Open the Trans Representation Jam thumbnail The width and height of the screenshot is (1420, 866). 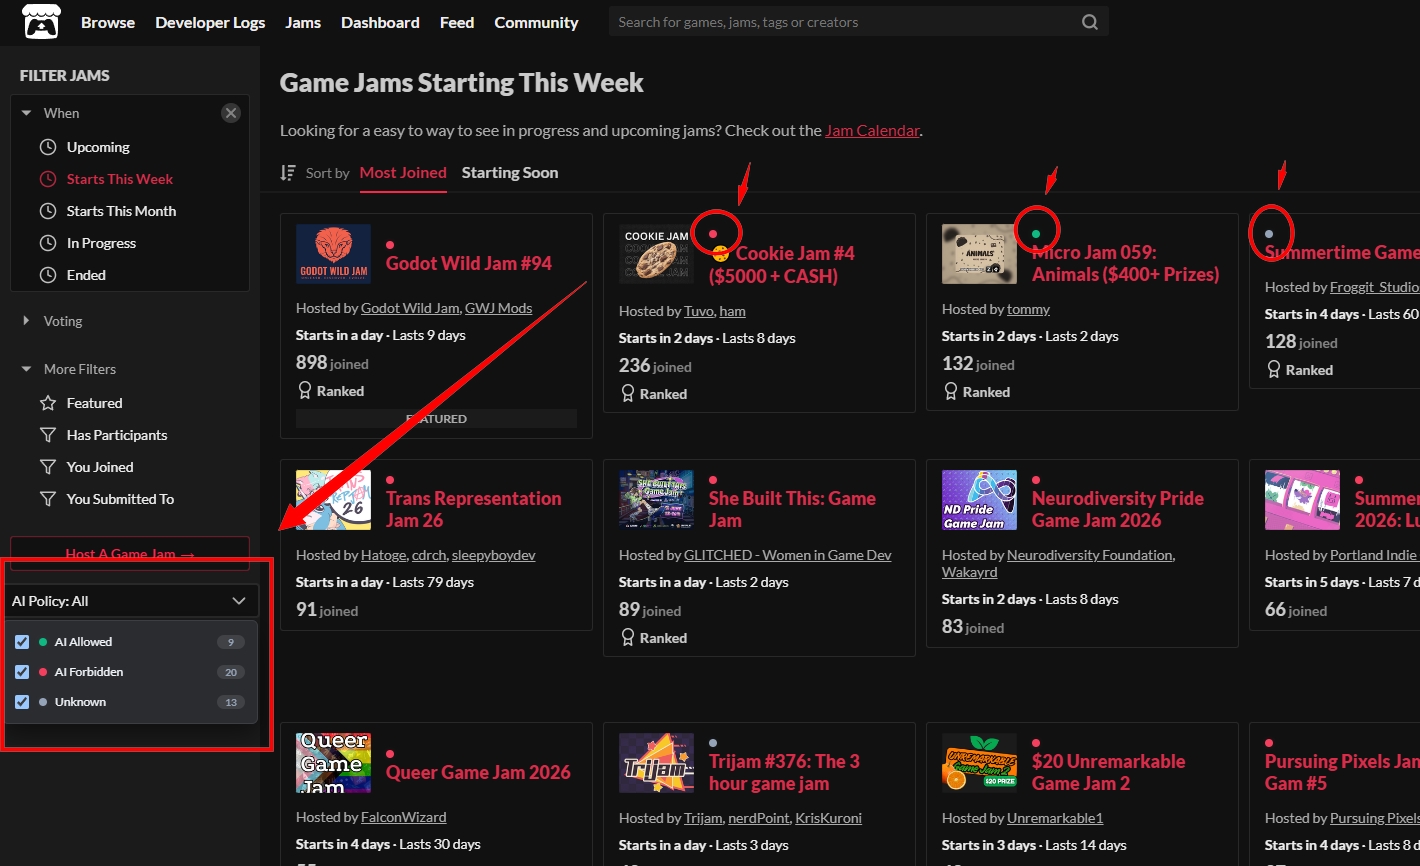[x=333, y=500]
